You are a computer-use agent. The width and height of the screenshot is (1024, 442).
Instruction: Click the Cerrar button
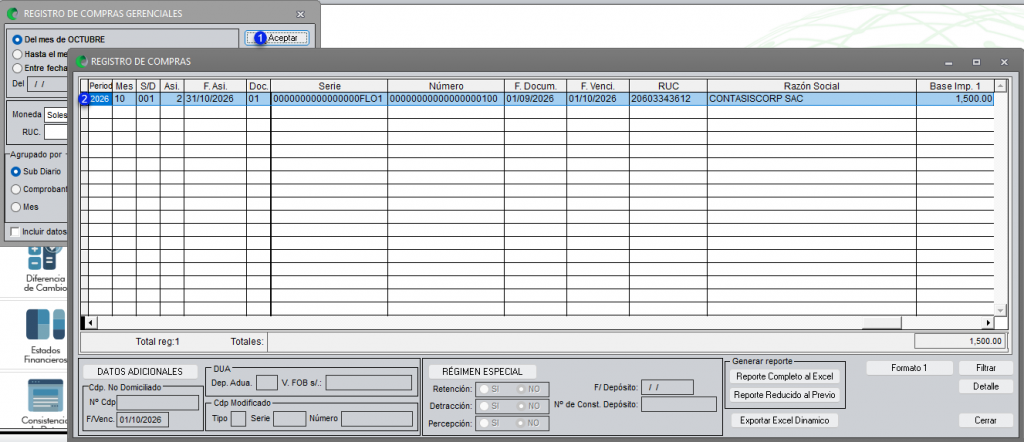(985, 420)
